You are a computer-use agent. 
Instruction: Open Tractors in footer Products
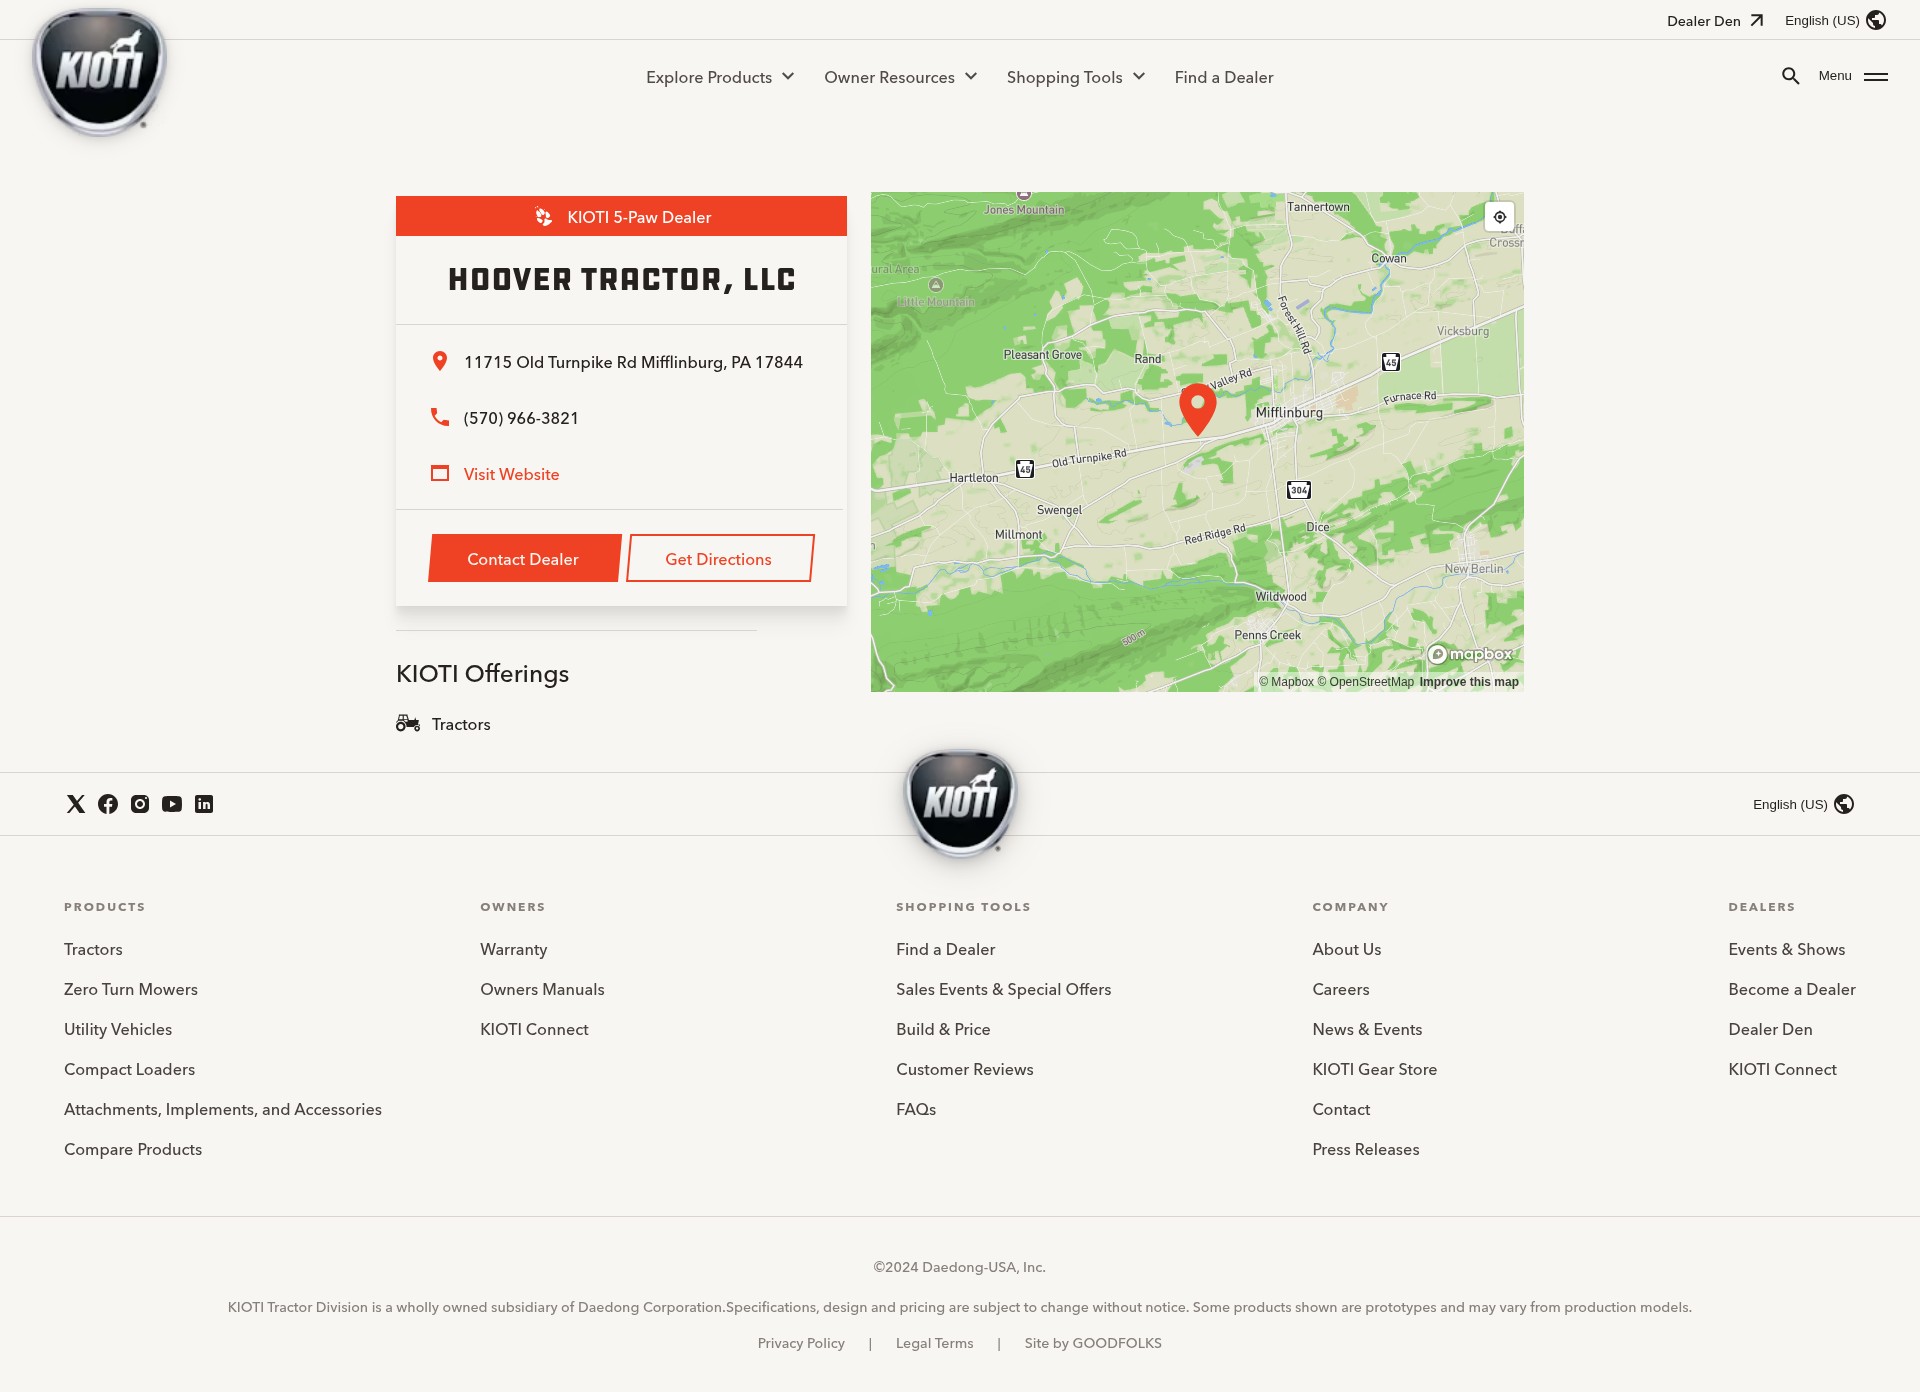pos(93,949)
